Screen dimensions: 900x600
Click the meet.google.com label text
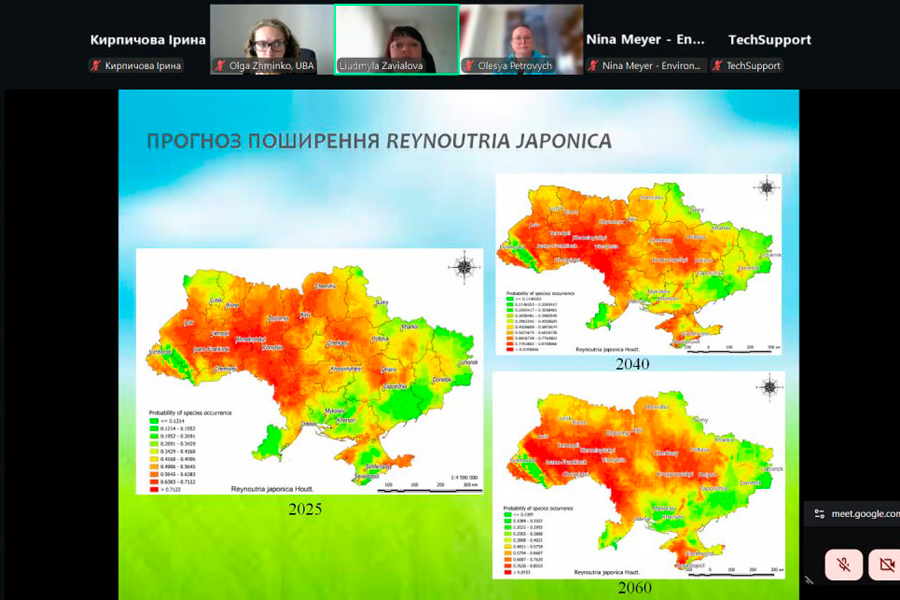(x=865, y=514)
